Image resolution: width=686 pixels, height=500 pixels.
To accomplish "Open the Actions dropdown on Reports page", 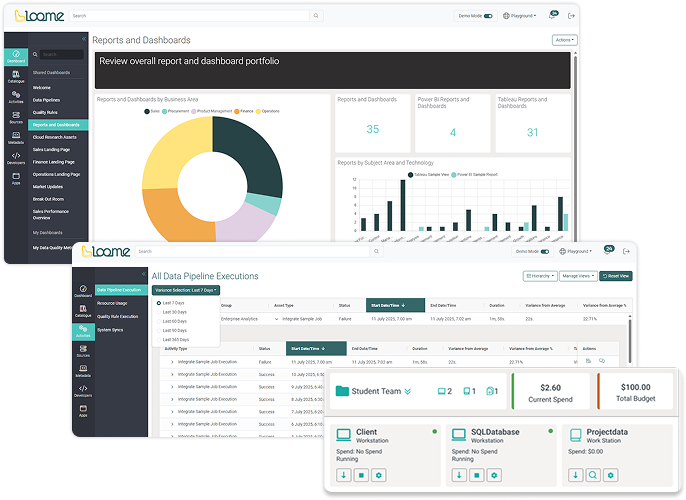I will [564, 40].
